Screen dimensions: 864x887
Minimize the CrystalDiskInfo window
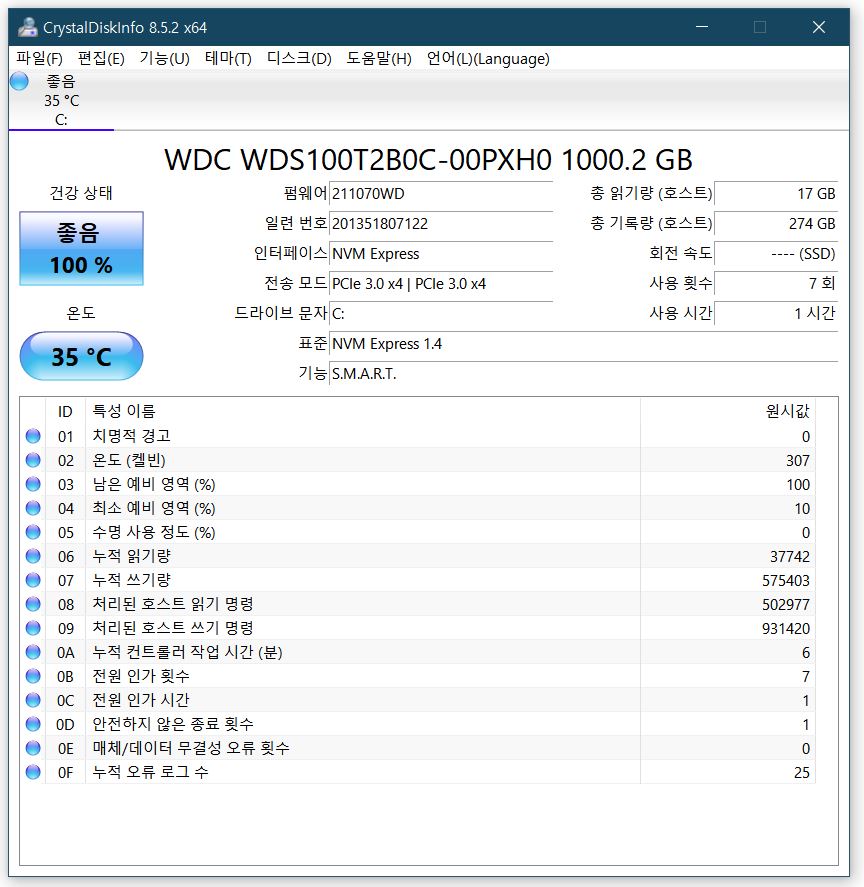point(702,27)
